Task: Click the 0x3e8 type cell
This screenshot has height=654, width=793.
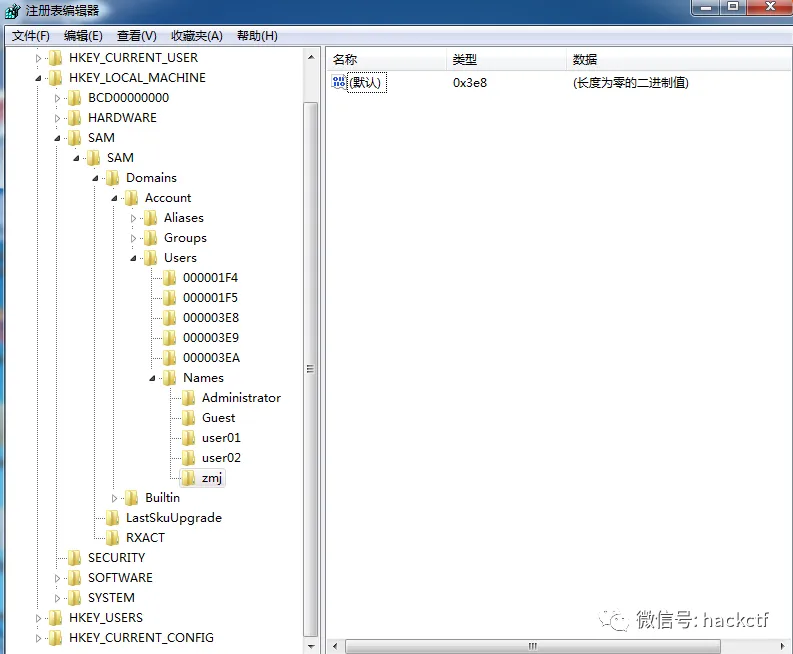Action: coord(470,82)
